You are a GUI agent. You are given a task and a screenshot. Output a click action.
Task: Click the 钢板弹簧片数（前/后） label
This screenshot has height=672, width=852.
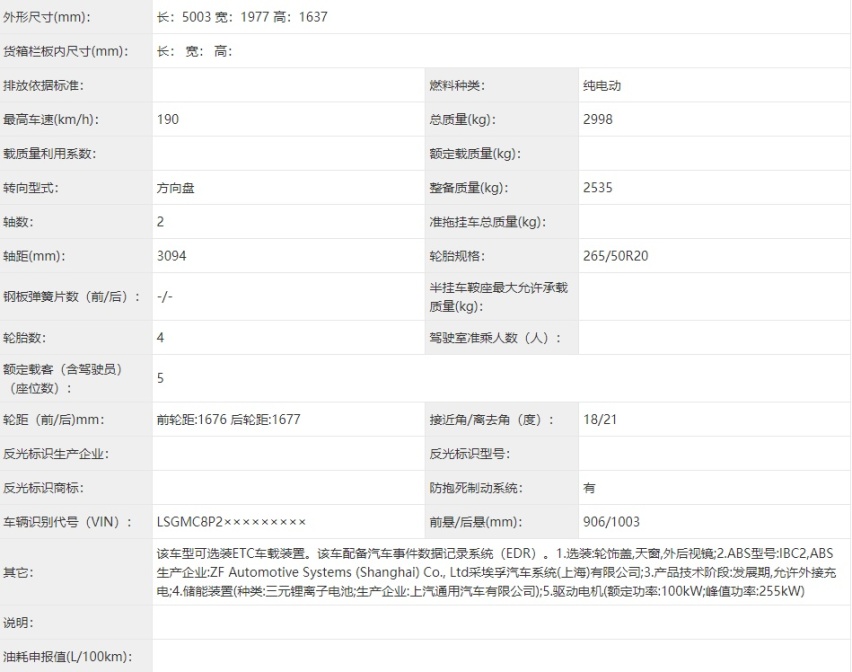click(71, 297)
